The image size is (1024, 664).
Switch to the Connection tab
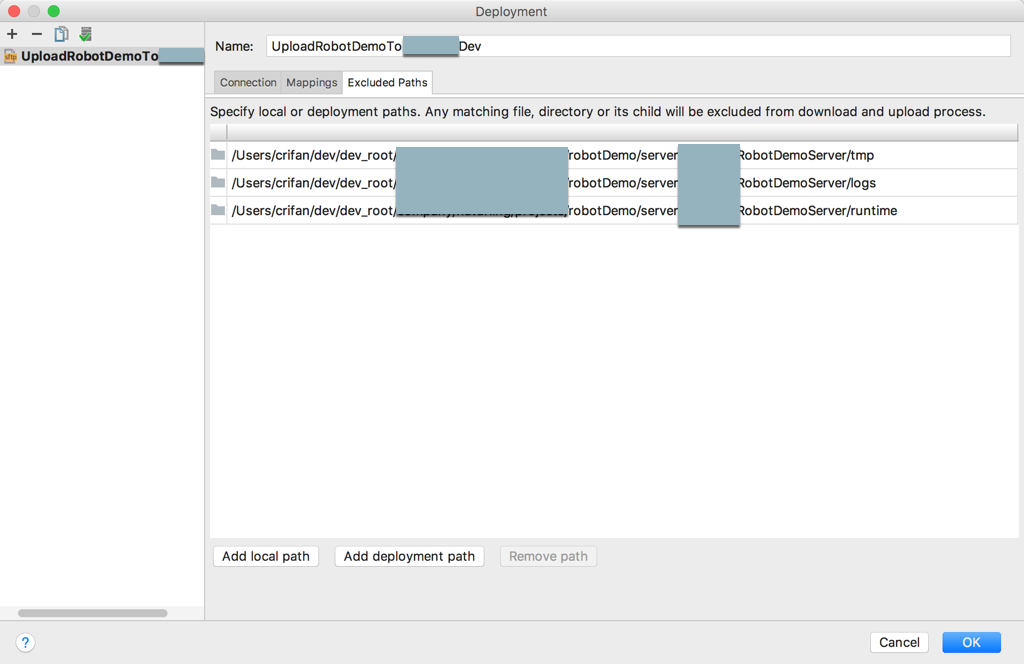point(248,82)
